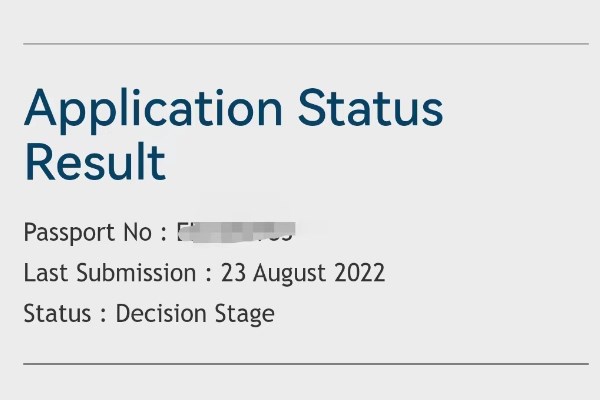Viewport: 600px width, 400px height.
Task: Click the "Passport No" label
Action: tap(88, 233)
